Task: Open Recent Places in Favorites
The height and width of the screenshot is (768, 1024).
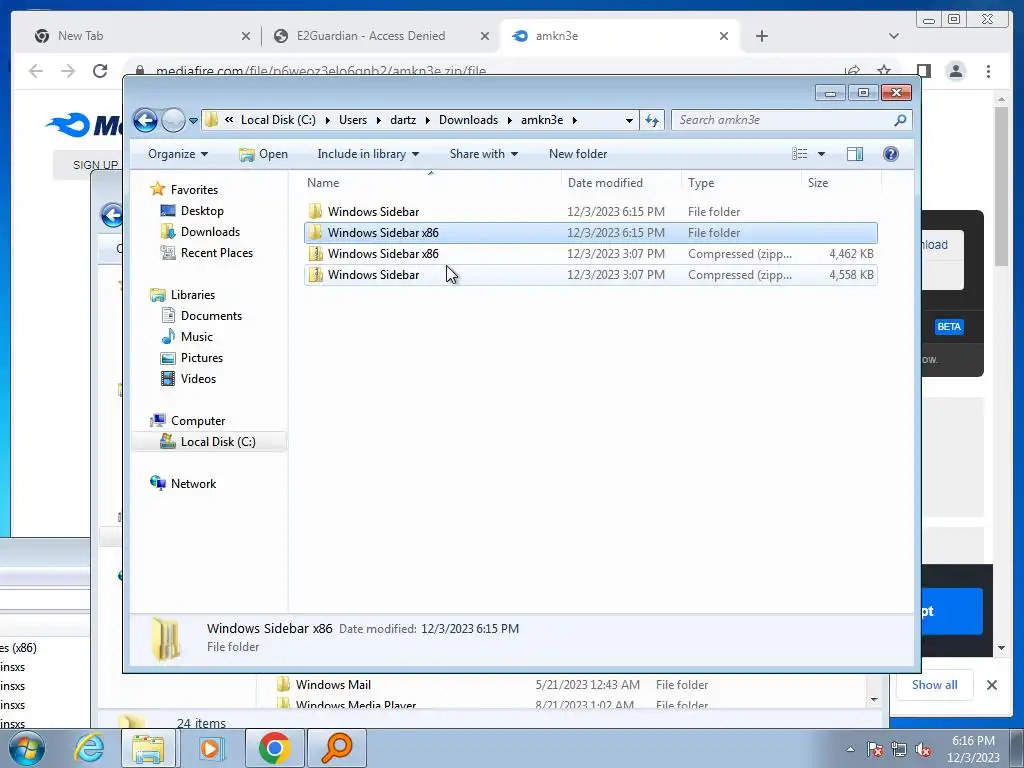Action: (x=216, y=253)
